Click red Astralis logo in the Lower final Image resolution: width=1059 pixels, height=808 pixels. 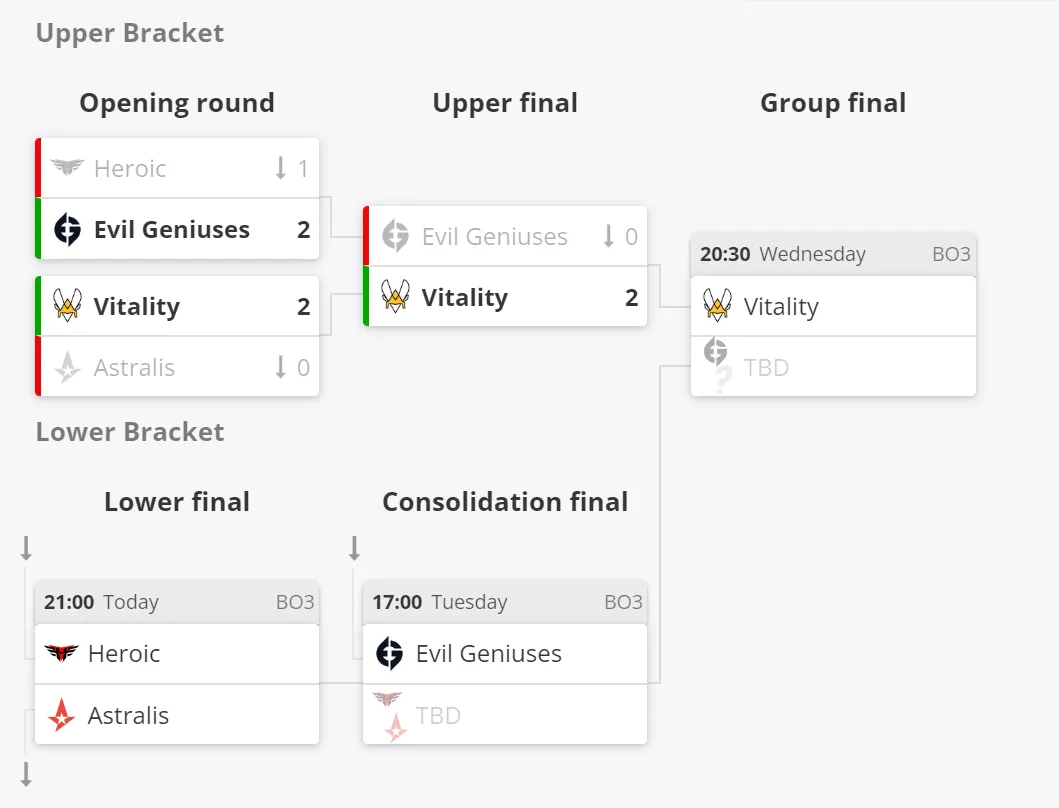click(61, 715)
